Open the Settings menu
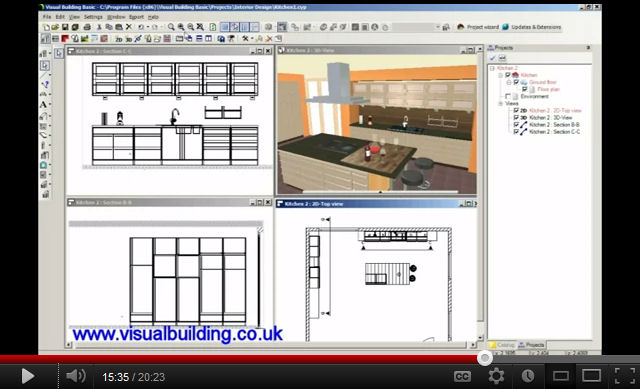The height and width of the screenshot is (389, 640). [93, 17]
